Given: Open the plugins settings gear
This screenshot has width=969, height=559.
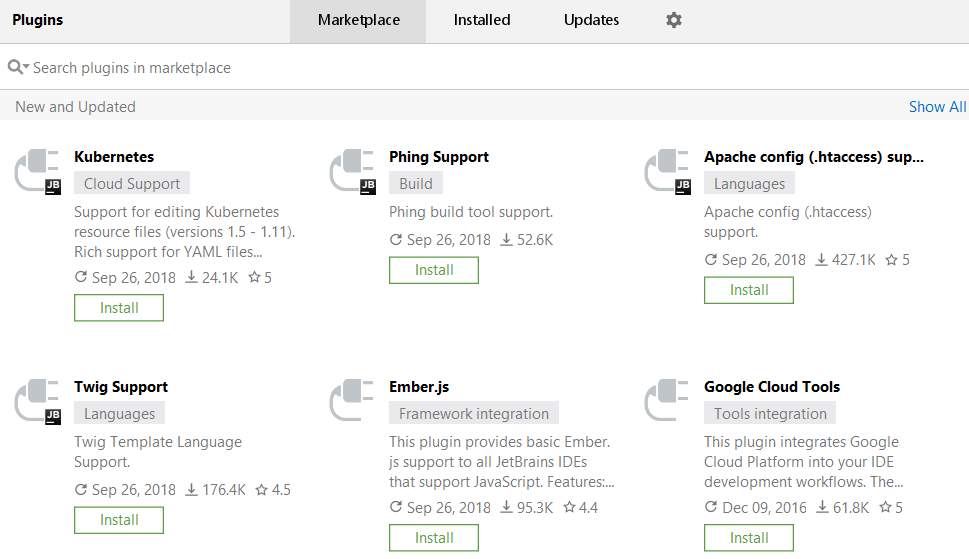Looking at the screenshot, I should pos(674,20).
